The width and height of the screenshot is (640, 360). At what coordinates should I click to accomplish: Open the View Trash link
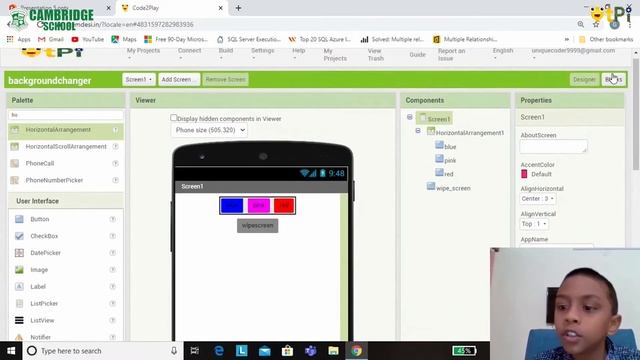point(376,55)
